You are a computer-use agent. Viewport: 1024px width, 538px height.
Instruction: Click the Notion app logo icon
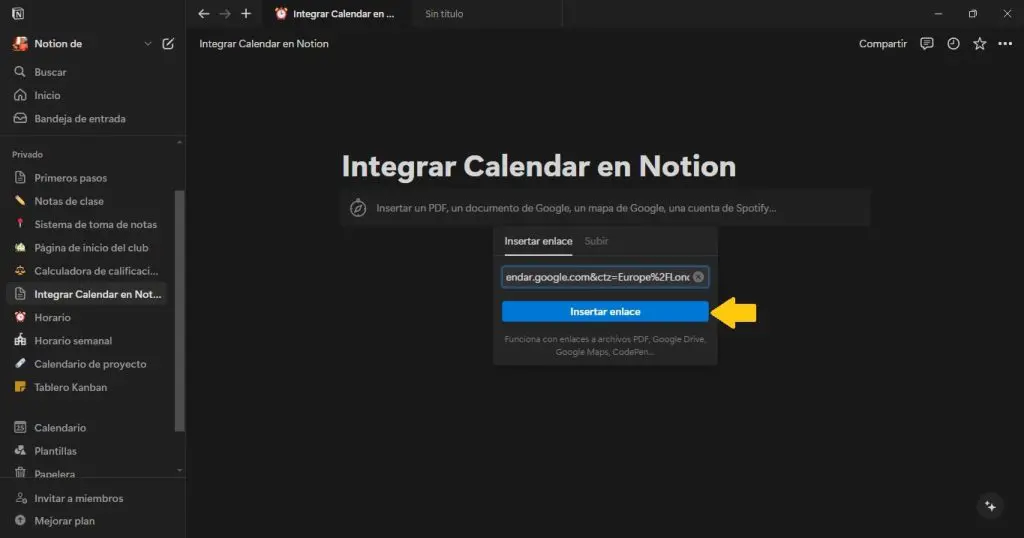pos(18,14)
